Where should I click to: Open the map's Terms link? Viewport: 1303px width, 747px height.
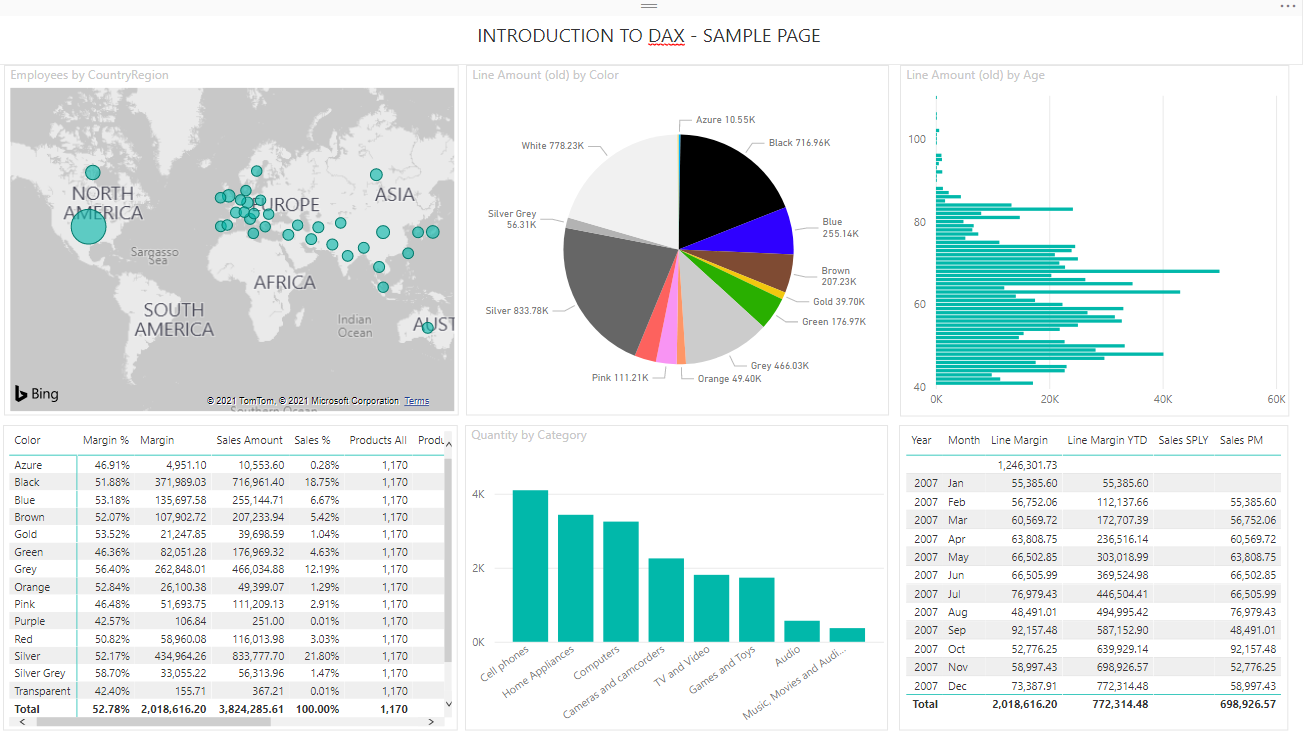tap(416, 401)
